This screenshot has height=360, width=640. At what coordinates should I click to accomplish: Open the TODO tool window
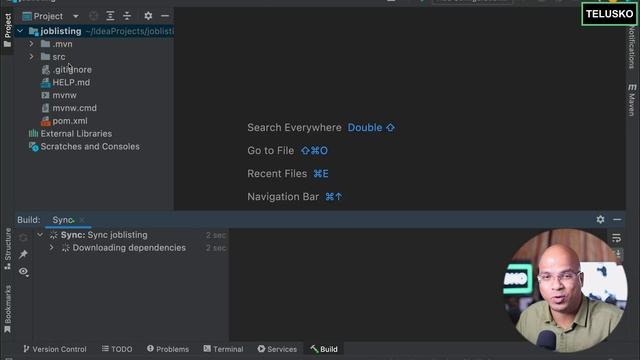pyautogui.click(x=117, y=349)
